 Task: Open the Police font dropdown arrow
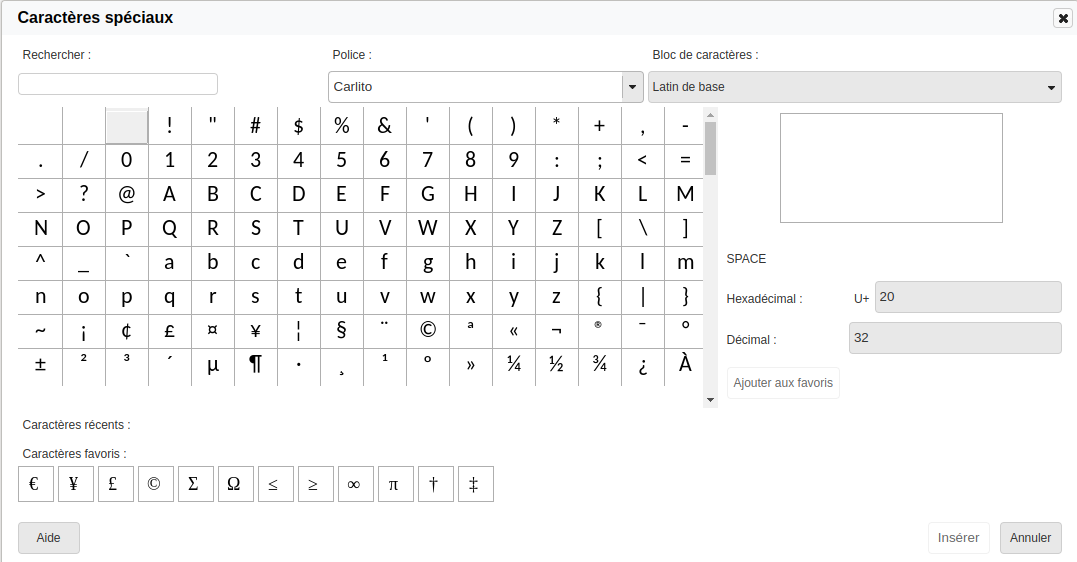[632, 87]
